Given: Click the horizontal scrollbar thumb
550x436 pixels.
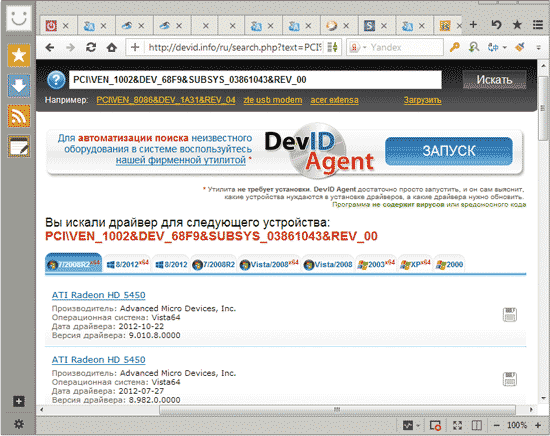Looking at the screenshot, I should coord(337,409).
